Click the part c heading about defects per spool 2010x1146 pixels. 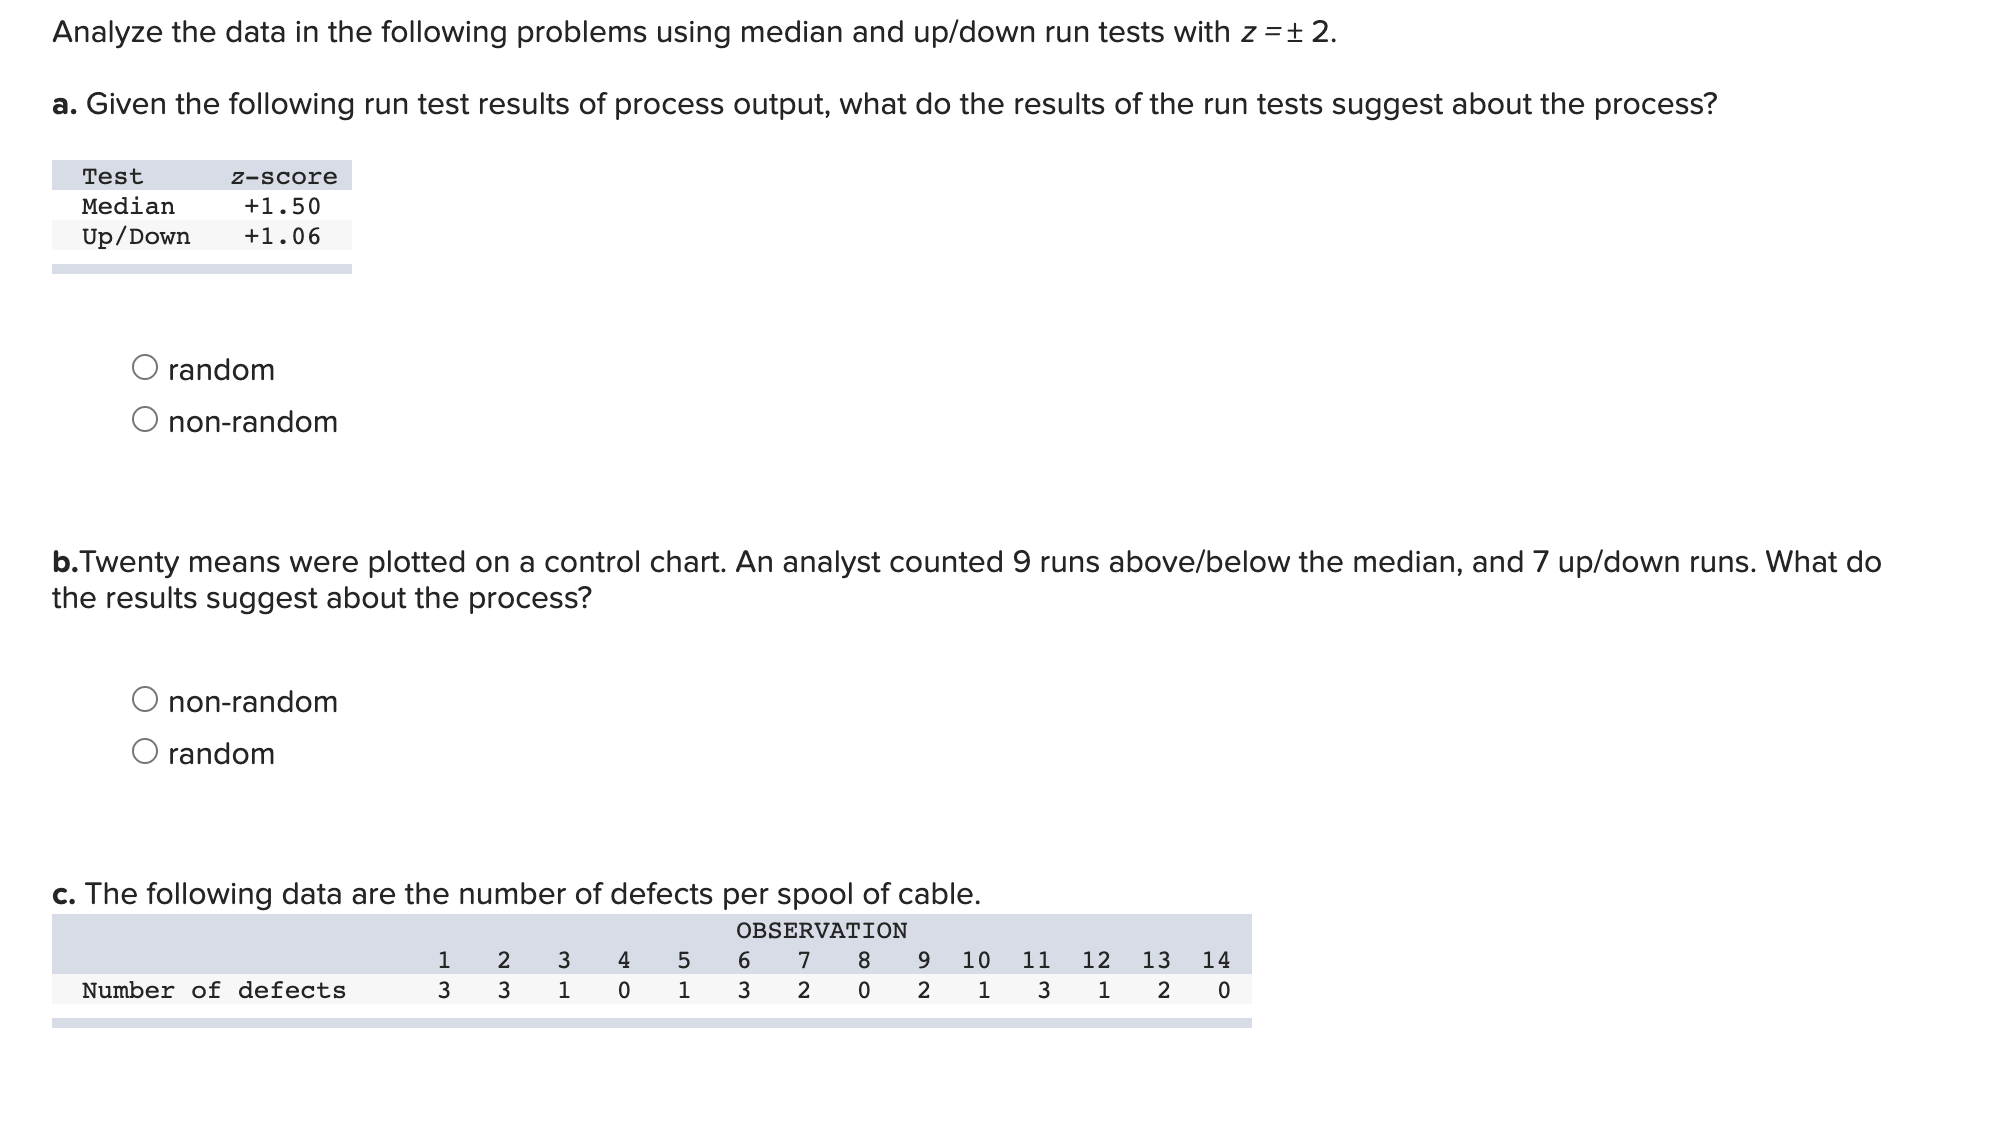pyautogui.click(x=517, y=894)
